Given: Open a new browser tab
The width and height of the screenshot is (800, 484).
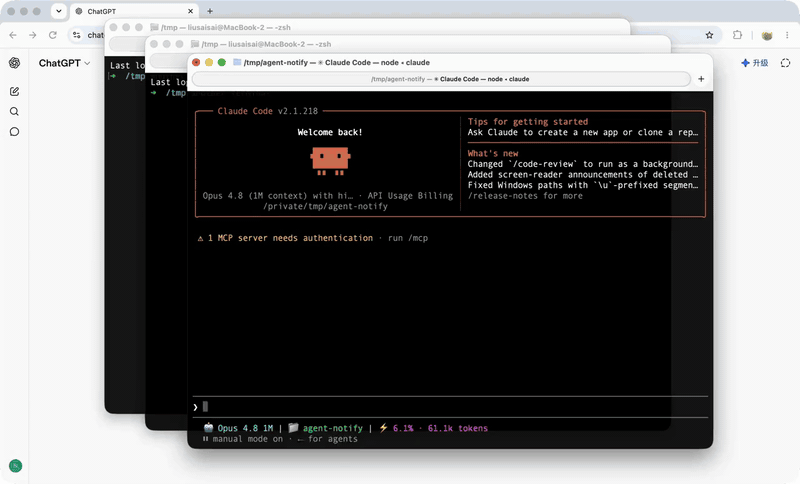Looking at the screenshot, I should (x=210, y=11).
